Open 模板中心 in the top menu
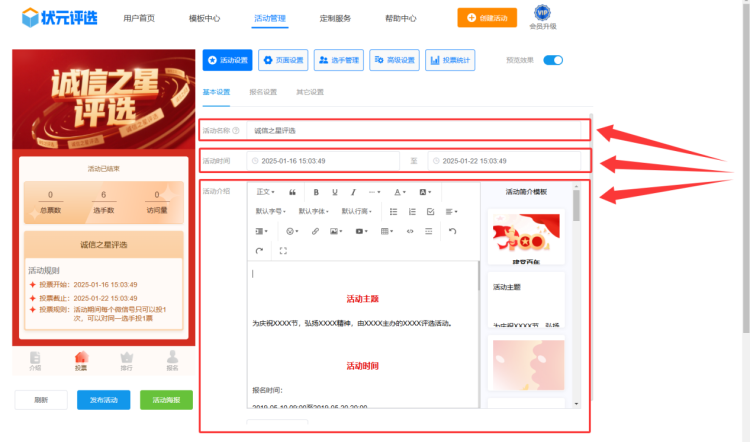 204,18
